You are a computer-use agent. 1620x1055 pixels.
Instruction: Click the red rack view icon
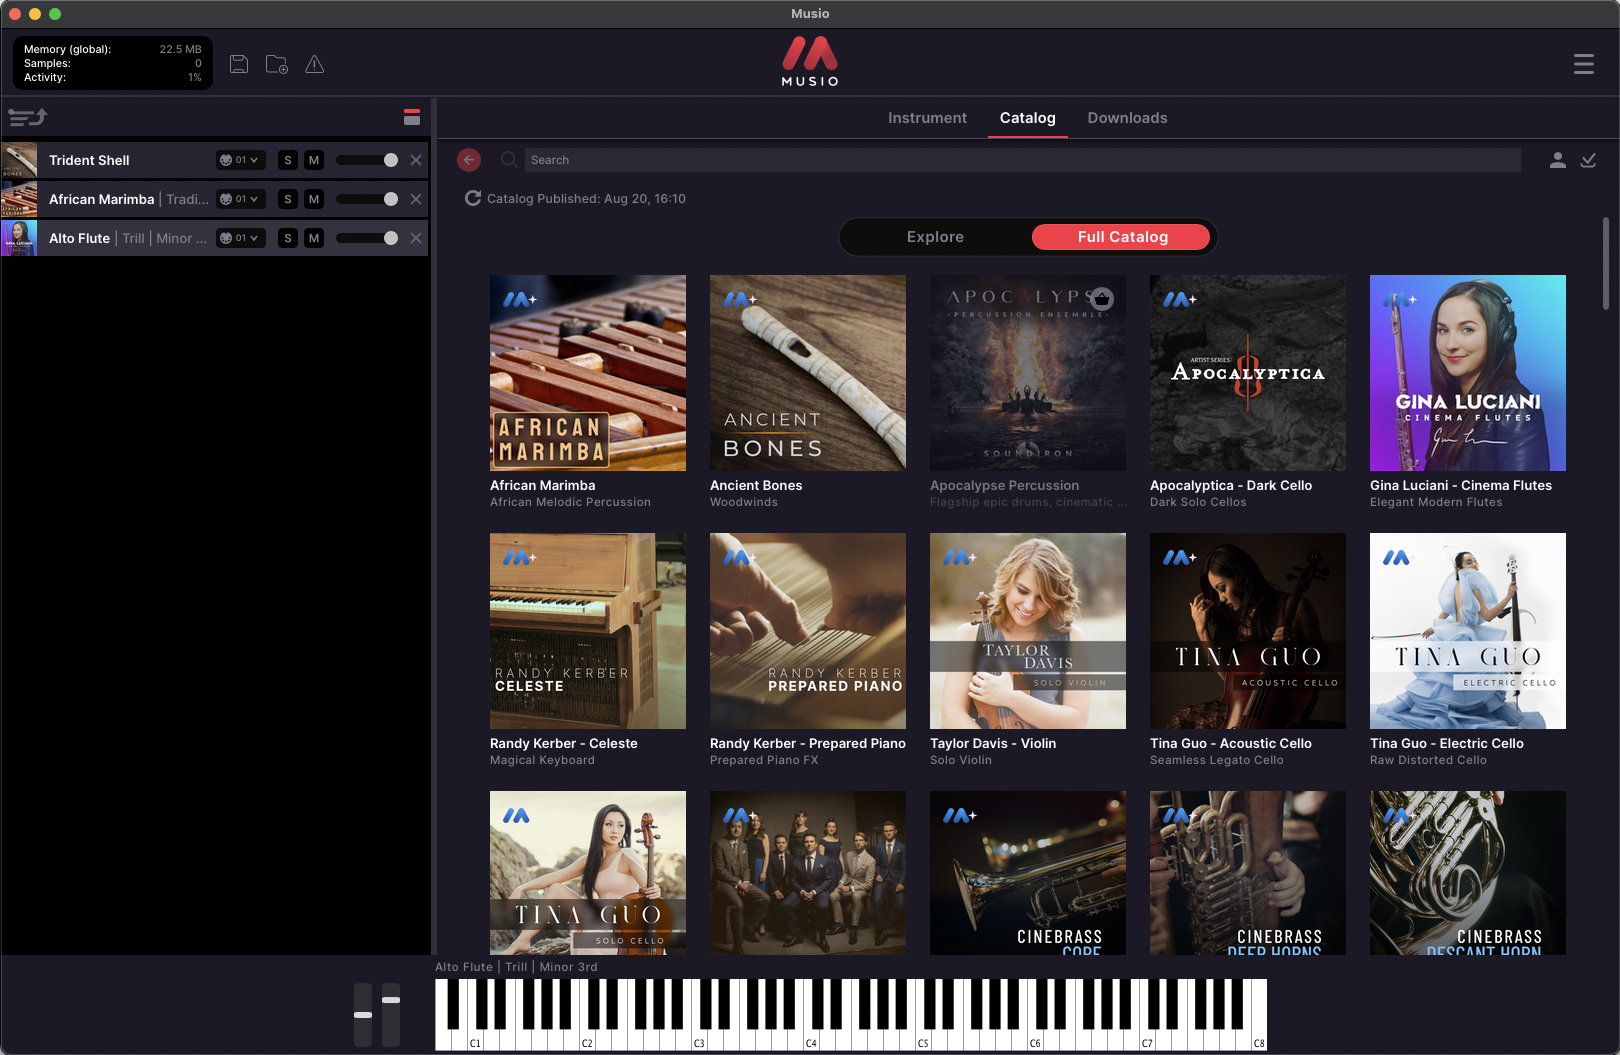pyautogui.click(x=412, y=117)
